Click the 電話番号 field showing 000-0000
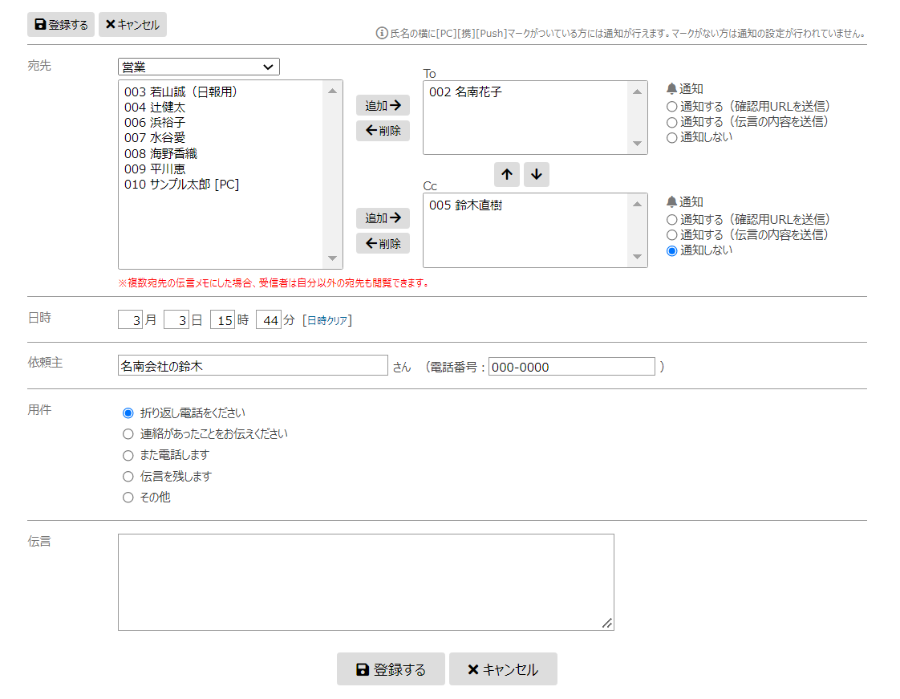The image size is (900, 699). tap(571, 367)
